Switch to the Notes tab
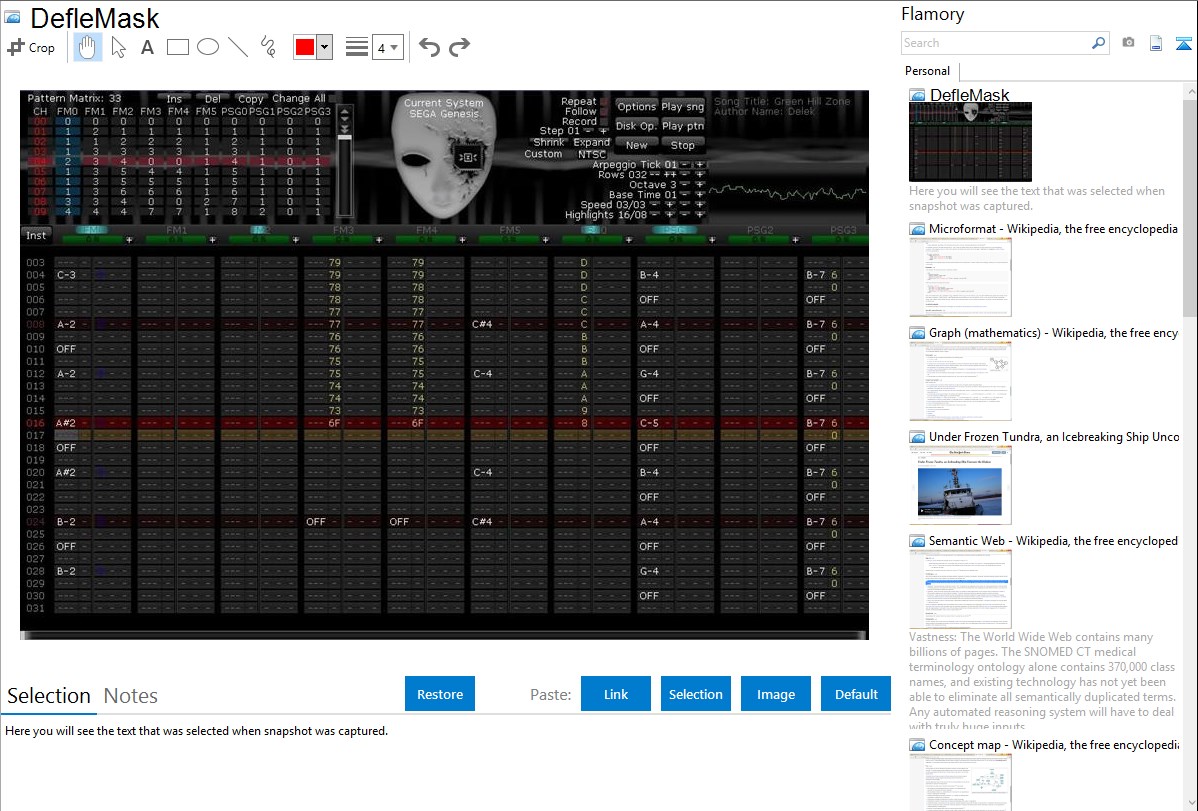 (131, 696)
